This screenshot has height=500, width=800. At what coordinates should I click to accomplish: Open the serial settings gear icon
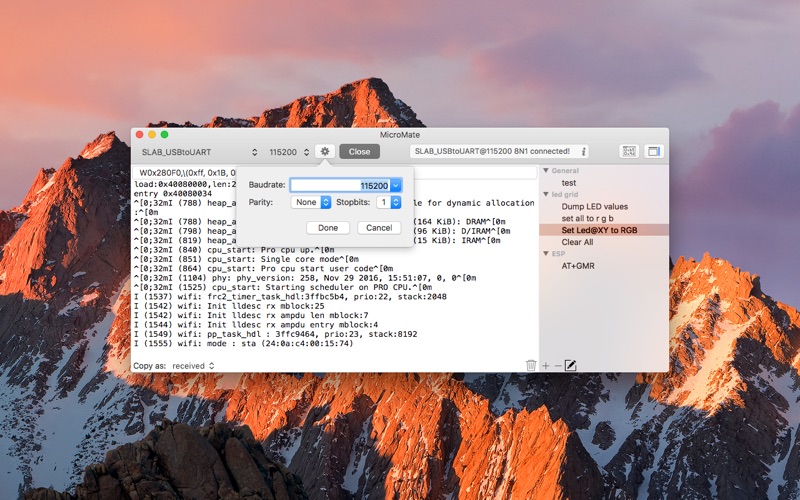pyautogui.click(x=324, y=152)
